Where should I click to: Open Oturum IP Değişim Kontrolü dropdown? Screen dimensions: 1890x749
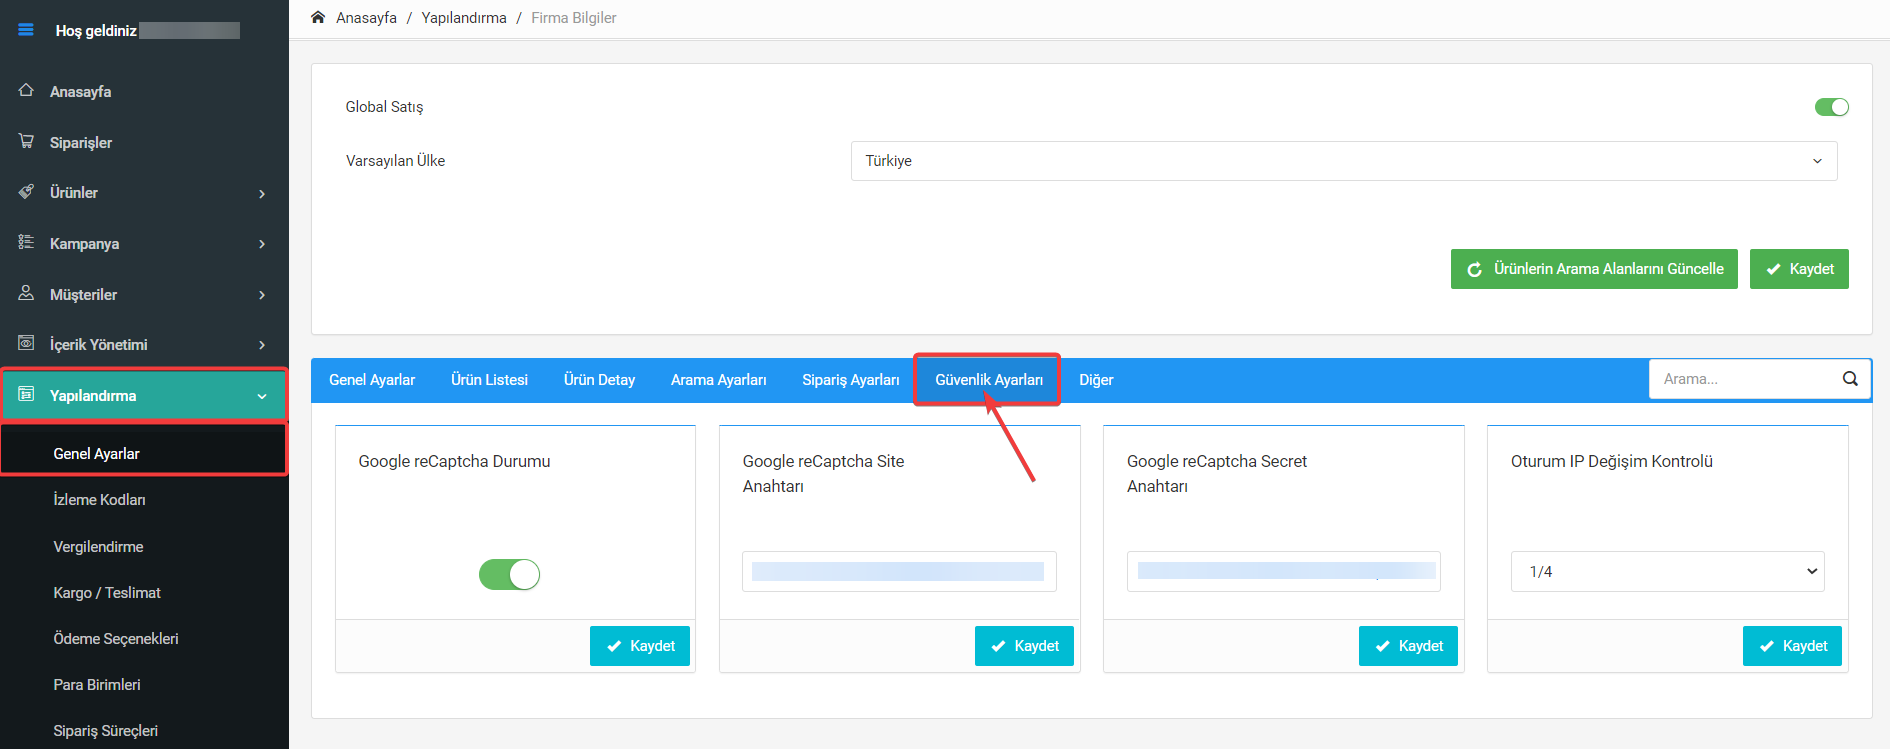[1667, 571]
